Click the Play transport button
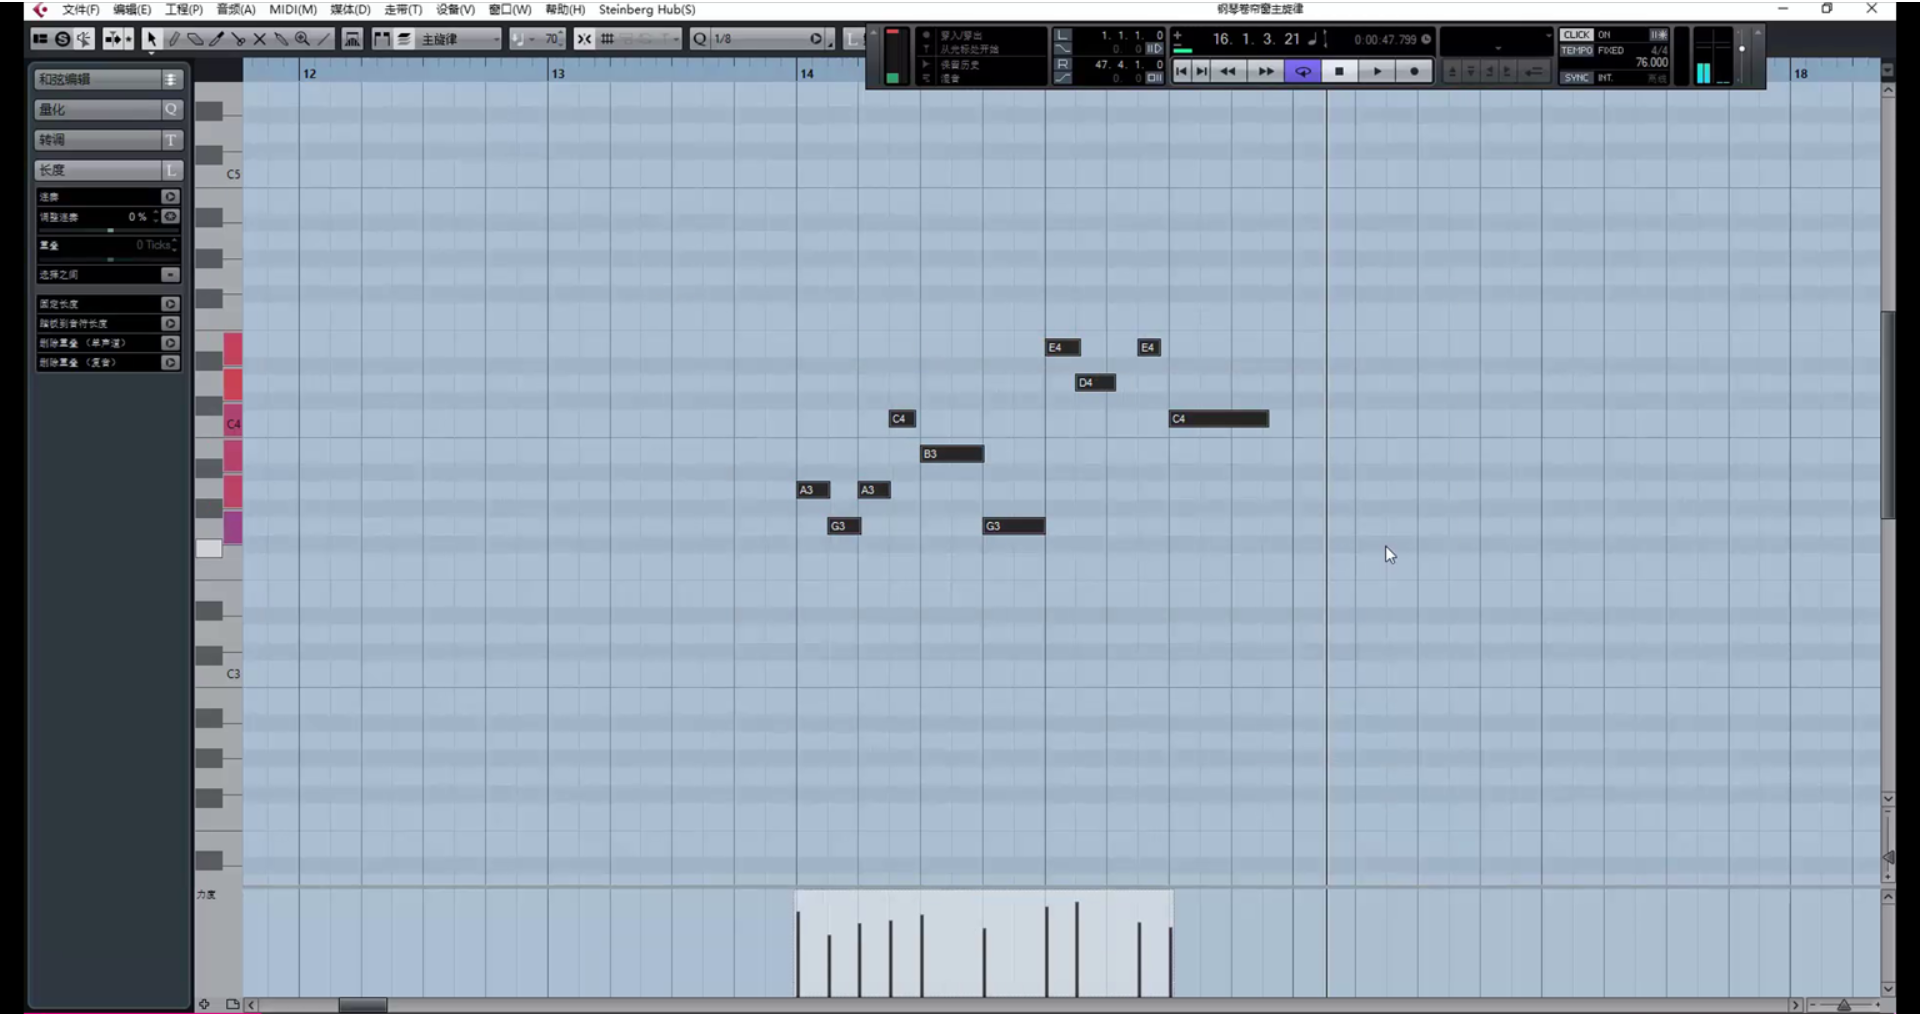The image size is (1920, 1014). point(1377,71)
